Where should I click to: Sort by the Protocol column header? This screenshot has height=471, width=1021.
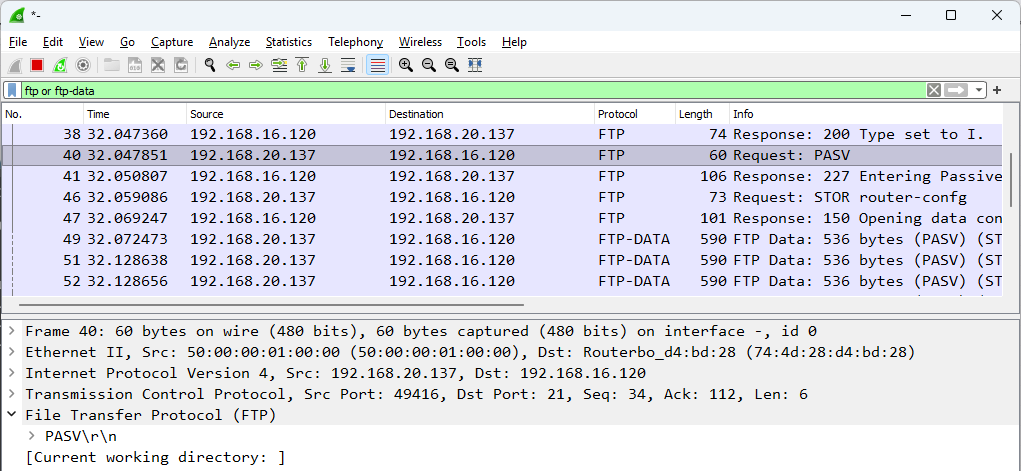(635, 114)
